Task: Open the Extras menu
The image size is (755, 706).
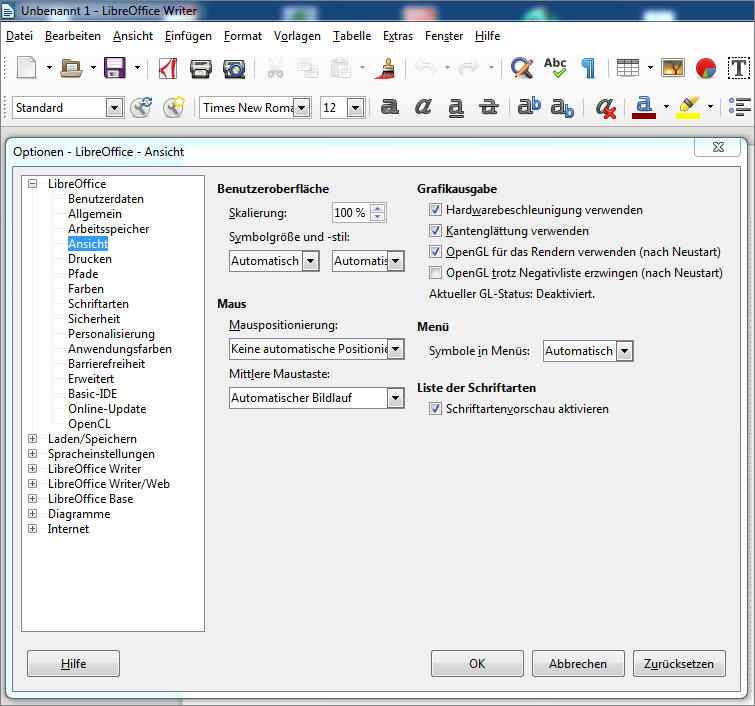Action: tap(398, 36)
